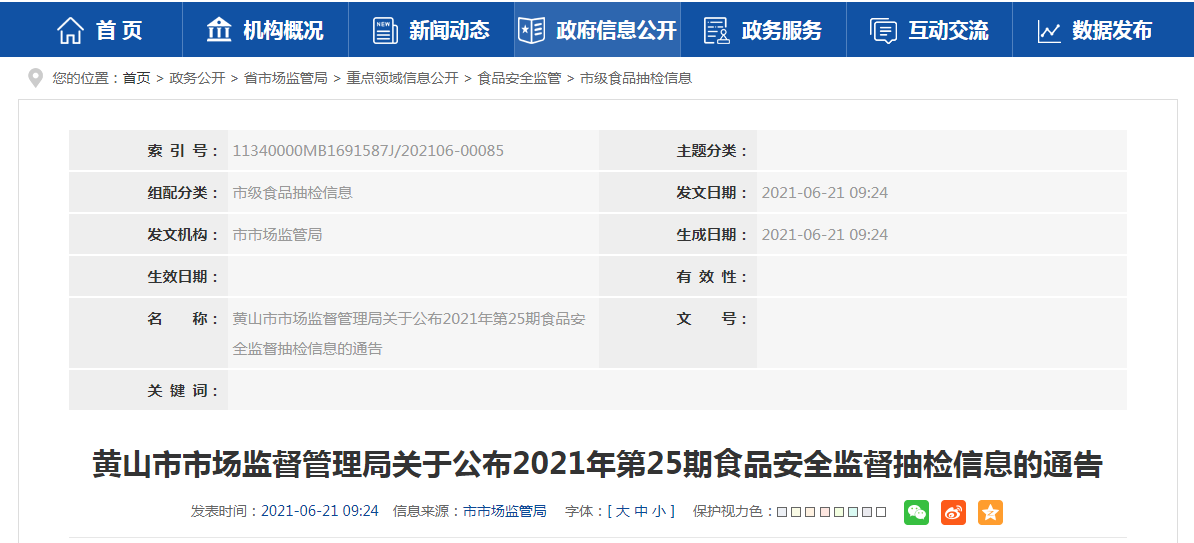Click the 生成日期 value 2021-06-21 09:24
The height and width of the screenshot is (543, 1194).
(x=825, y=235)
